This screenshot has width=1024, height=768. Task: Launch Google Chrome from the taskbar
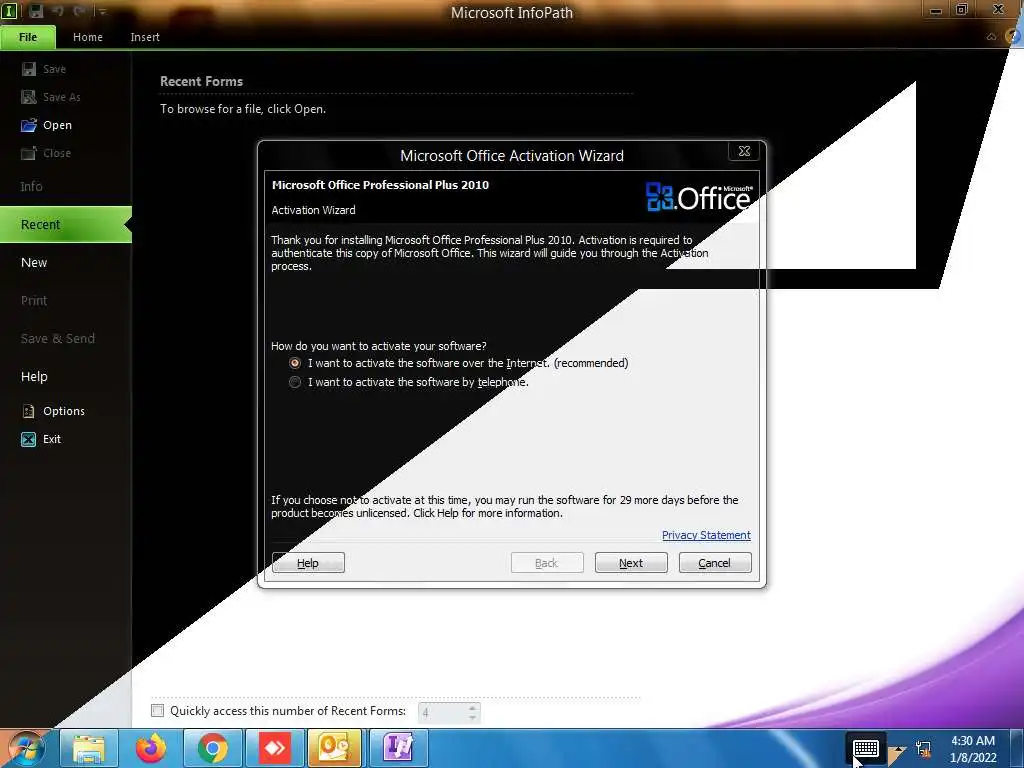pyautogui.click(x=212, y=748)
